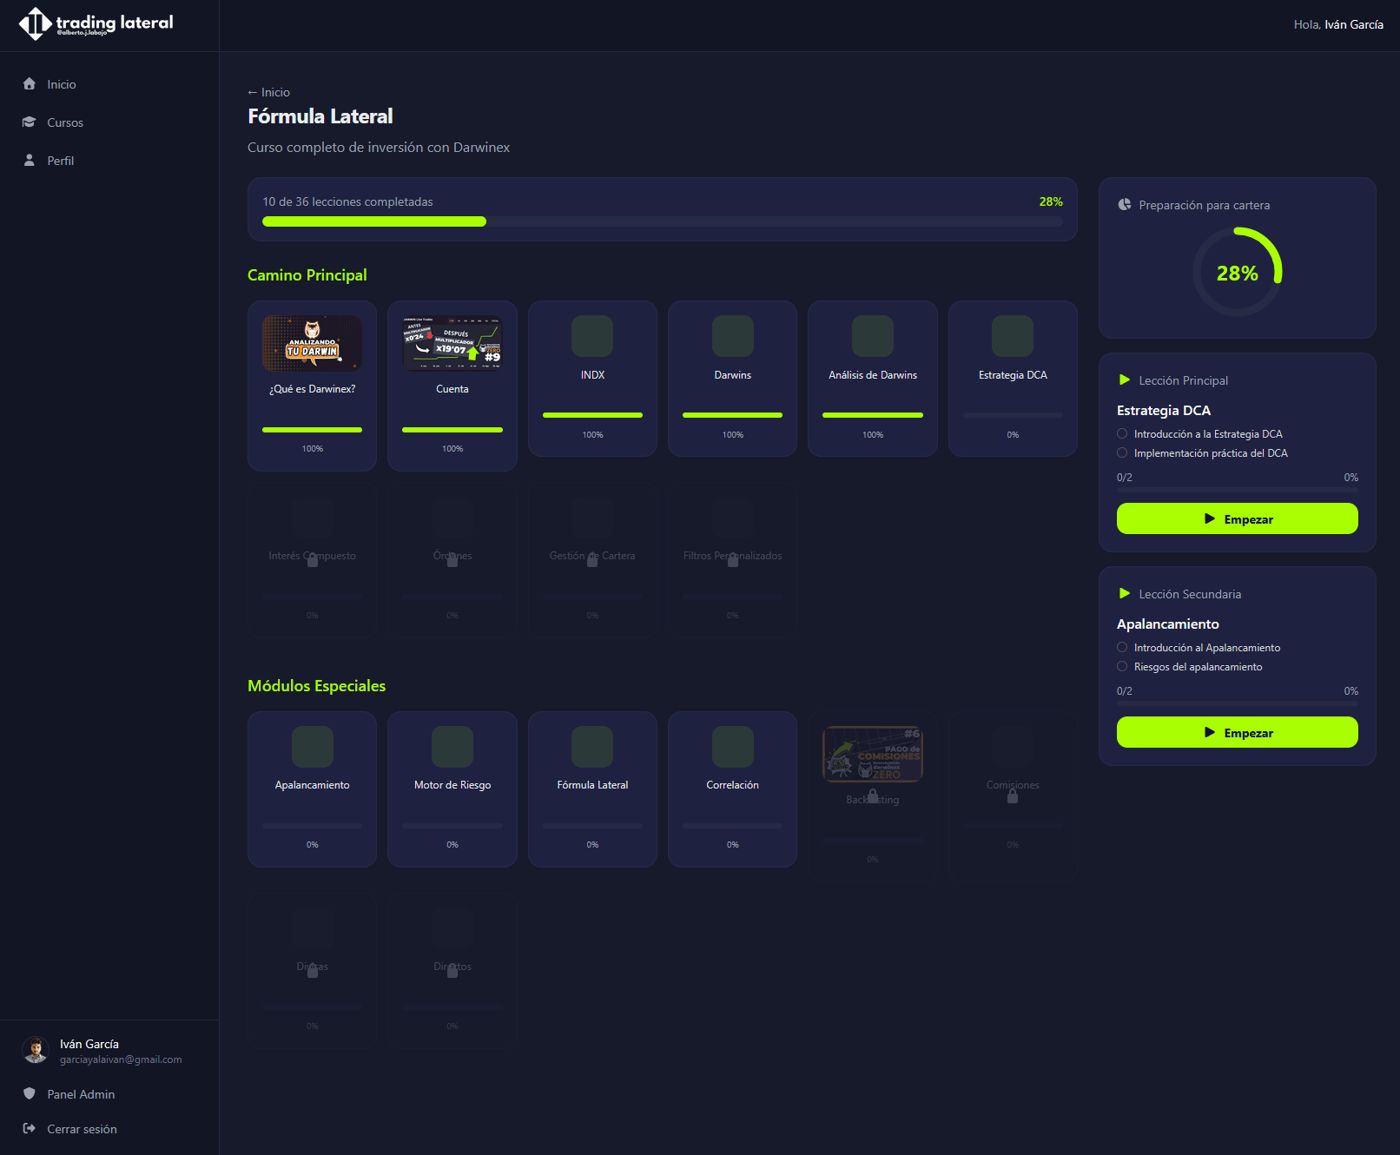Click the play icon next to Lección Secundaria
The height and width of the screenshot is (1155, 1400).
click(x=1124, y=594)
